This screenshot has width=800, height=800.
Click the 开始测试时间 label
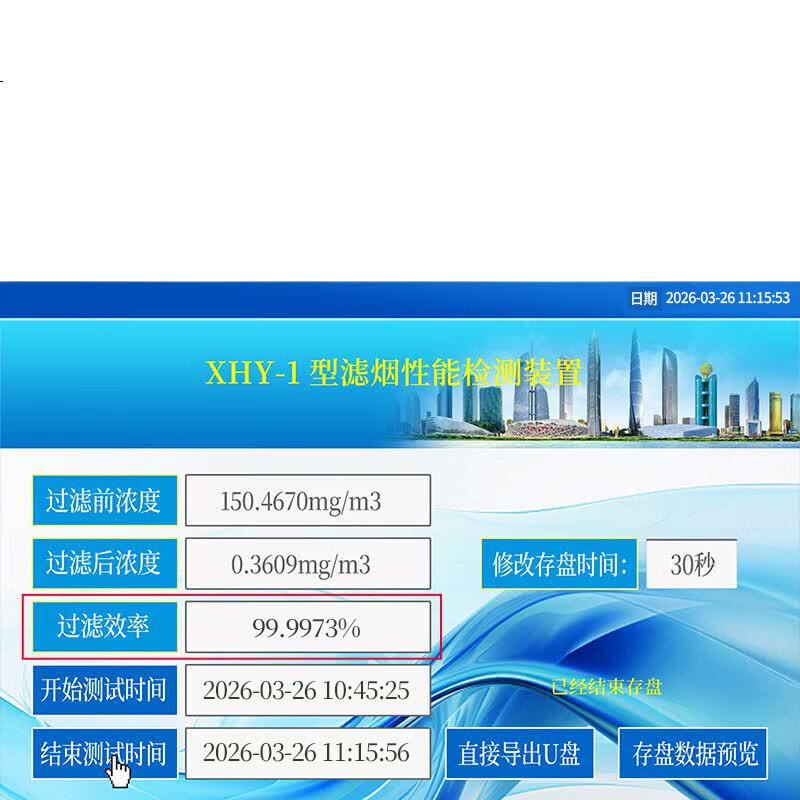tap(105, 690)
